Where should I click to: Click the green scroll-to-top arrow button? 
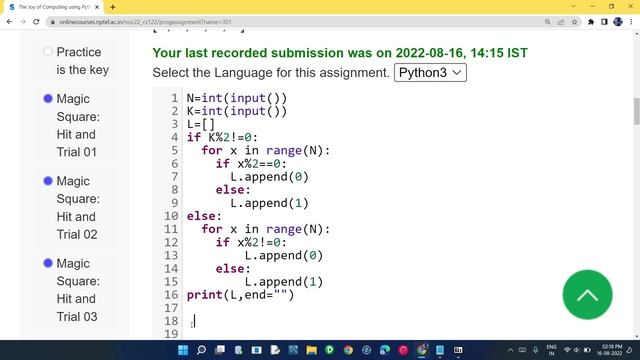(x=587, y=295)
